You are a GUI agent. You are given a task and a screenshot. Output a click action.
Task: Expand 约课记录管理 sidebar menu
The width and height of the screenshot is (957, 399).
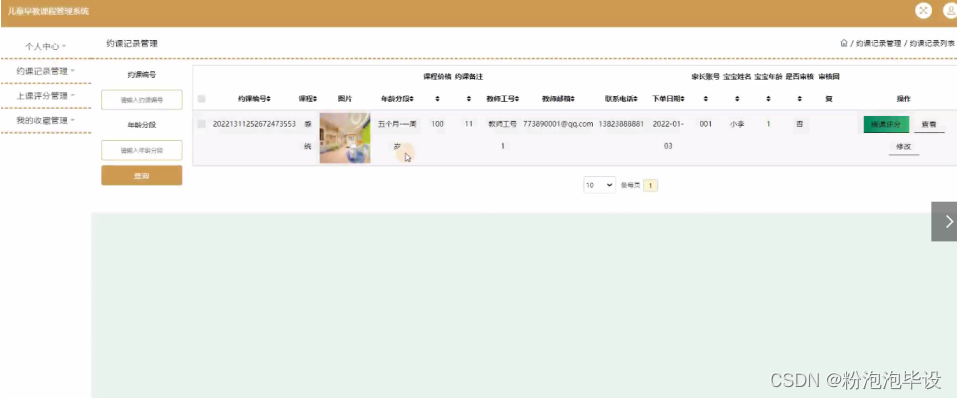pos(45,71)
